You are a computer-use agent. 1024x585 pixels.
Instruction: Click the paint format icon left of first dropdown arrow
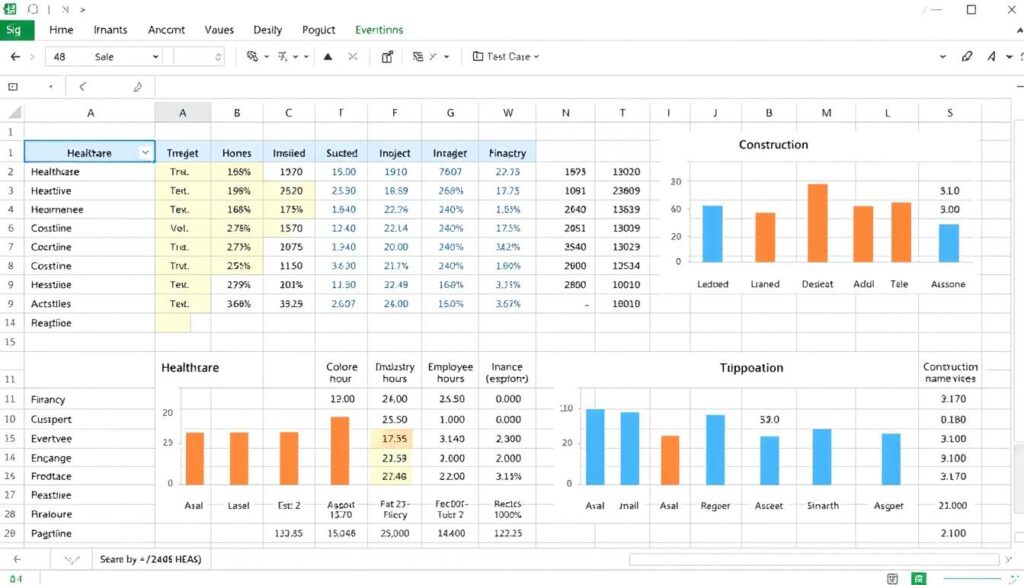[x=252, y=57]
